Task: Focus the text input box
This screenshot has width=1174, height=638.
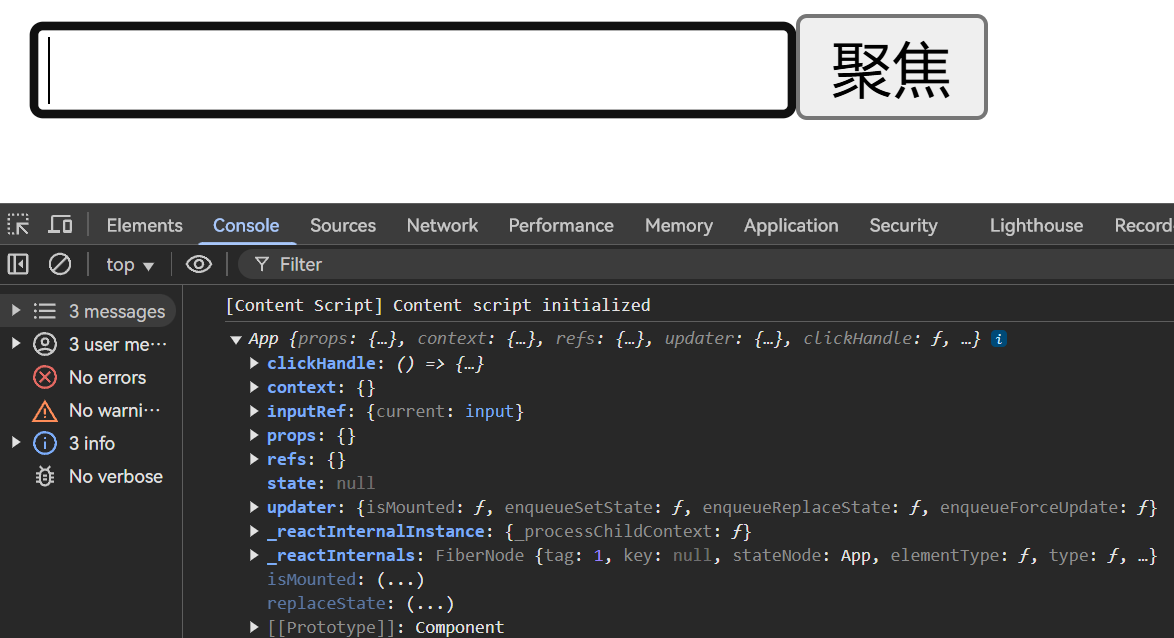Action: 413,70
